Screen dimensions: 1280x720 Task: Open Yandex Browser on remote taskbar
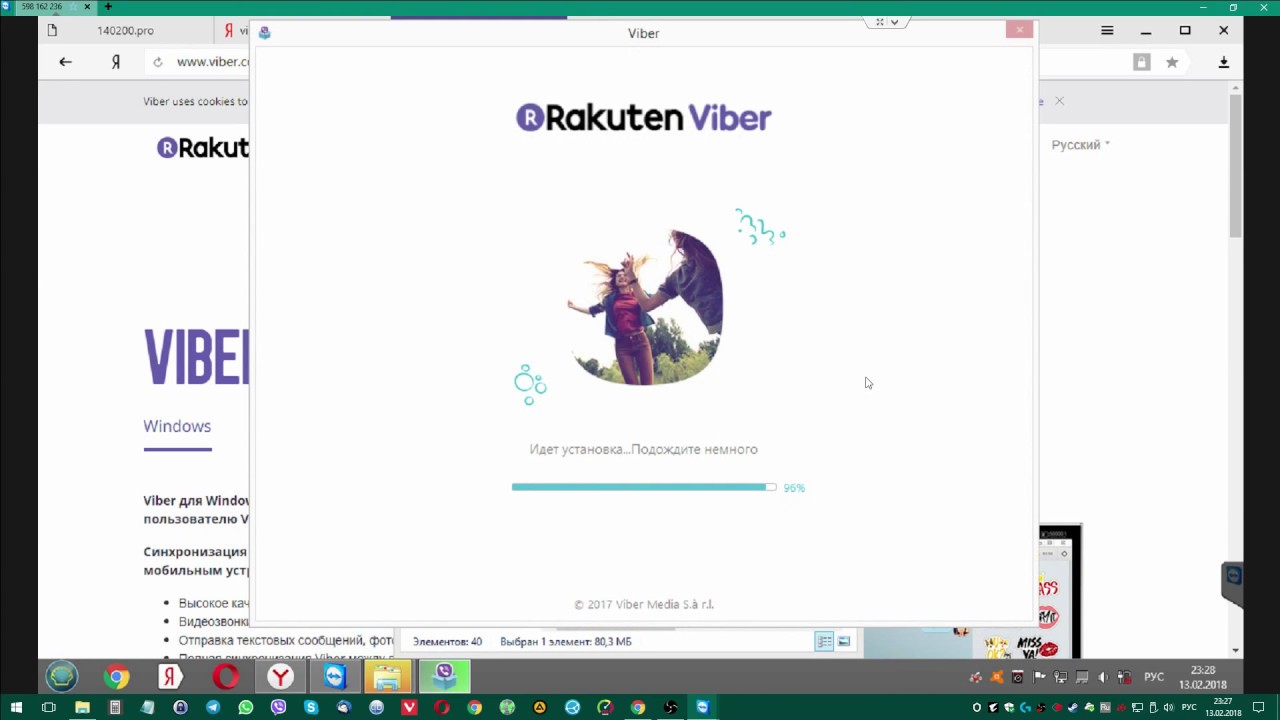[281, 677]
